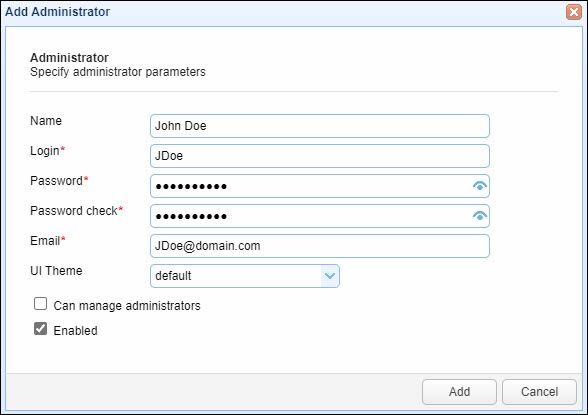Viewport: 588px width, 415px height.
Task: Place cursor in the Password input field
Action: 311,186
